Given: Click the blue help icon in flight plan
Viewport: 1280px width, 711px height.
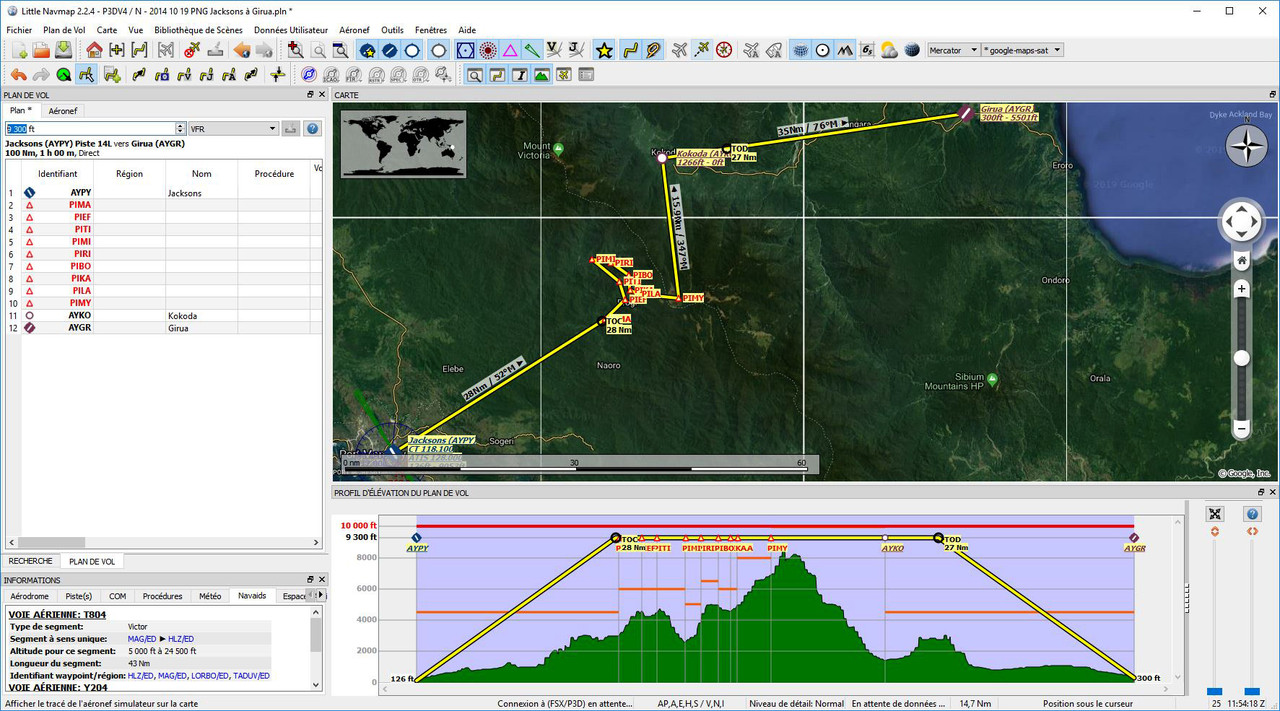Looking at the screenshot, I should point(312,129).
